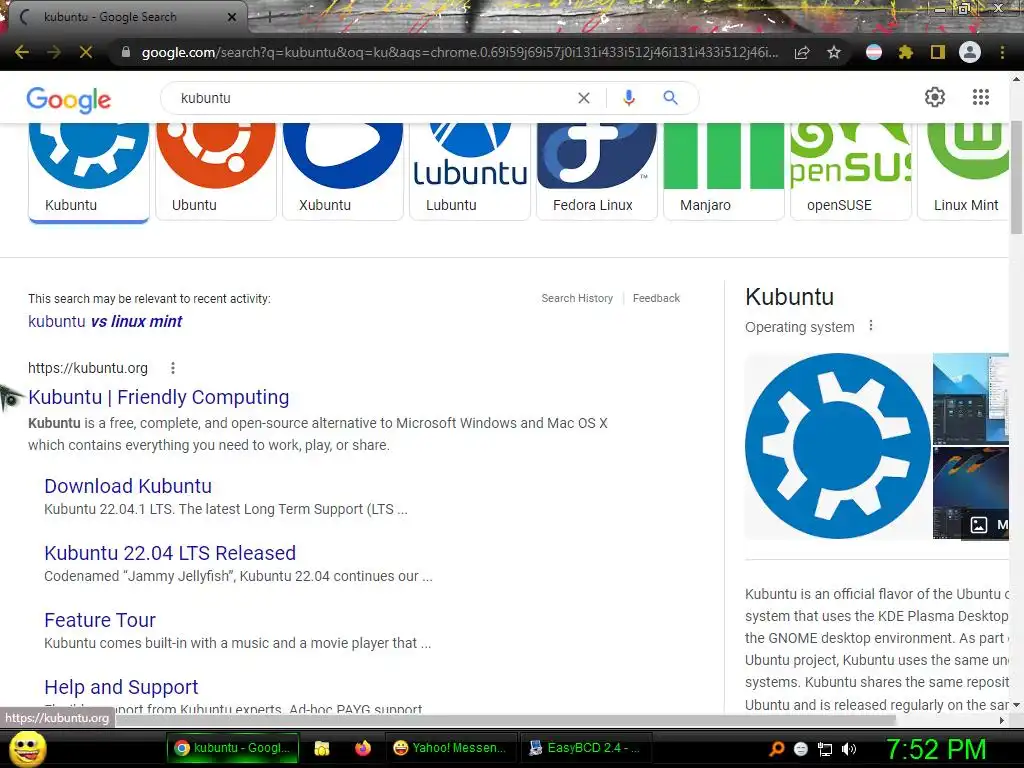Submit search with magnifier icon
This screenshot has height=768, width=1024.
(670, 98)
